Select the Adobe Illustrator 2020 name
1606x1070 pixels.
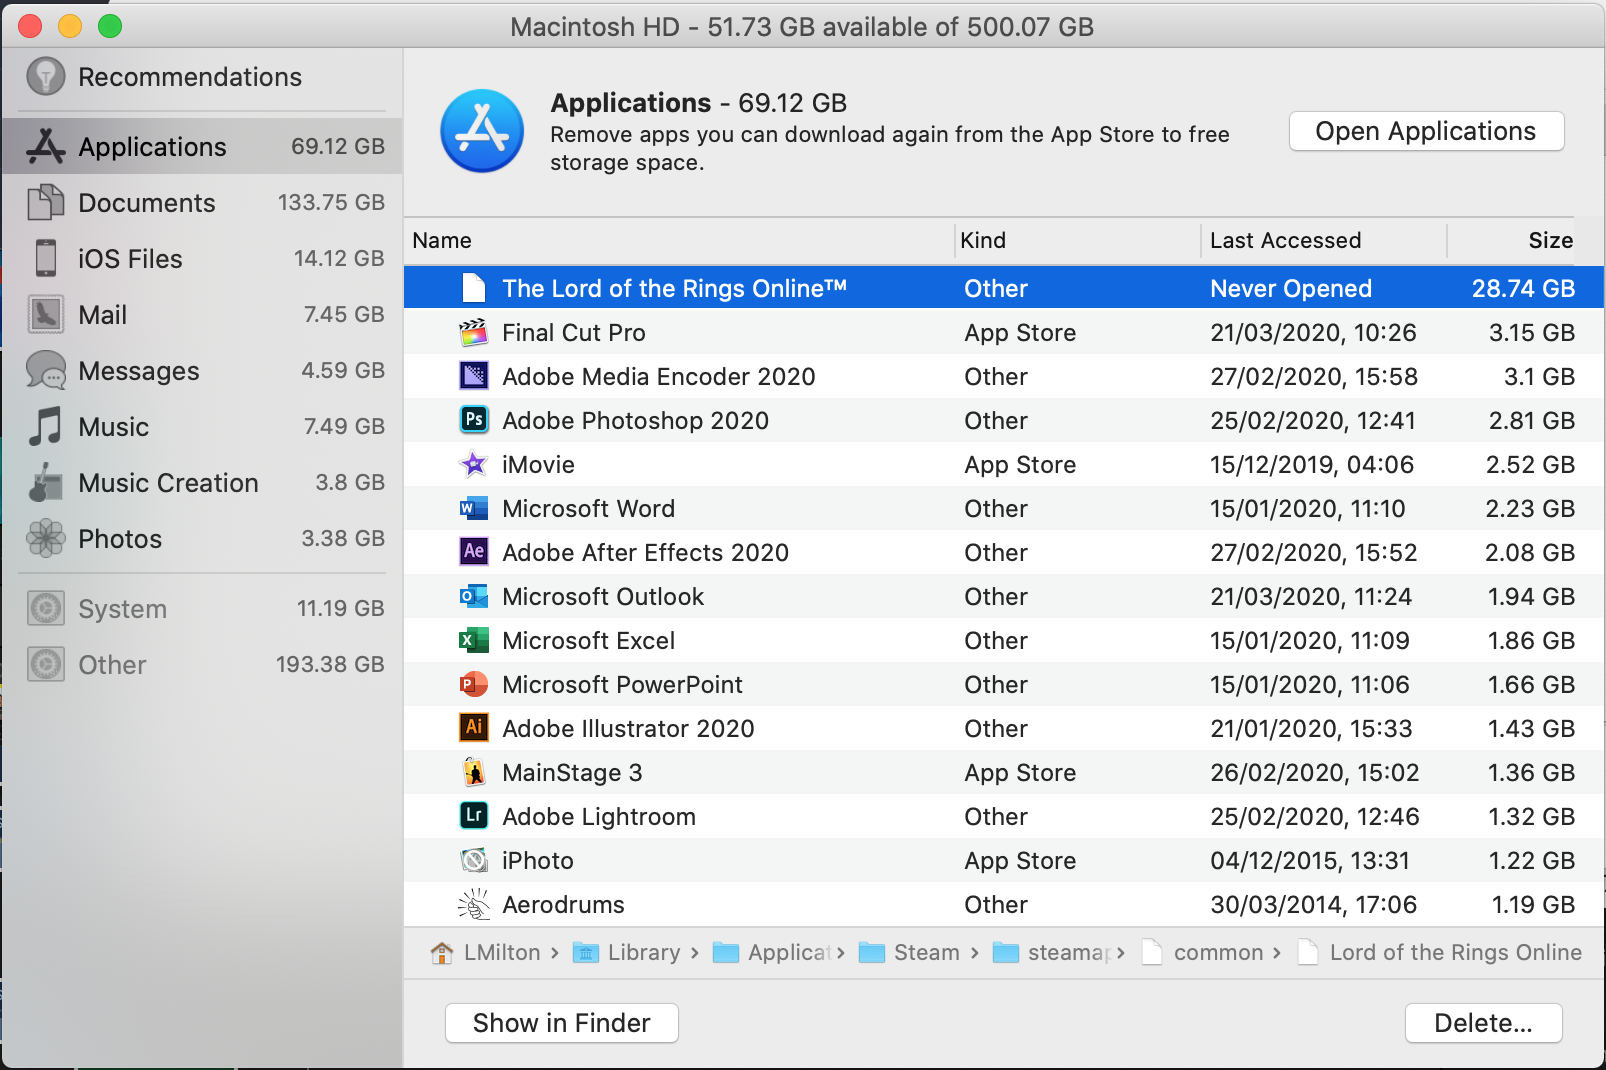tap(628, 728)
